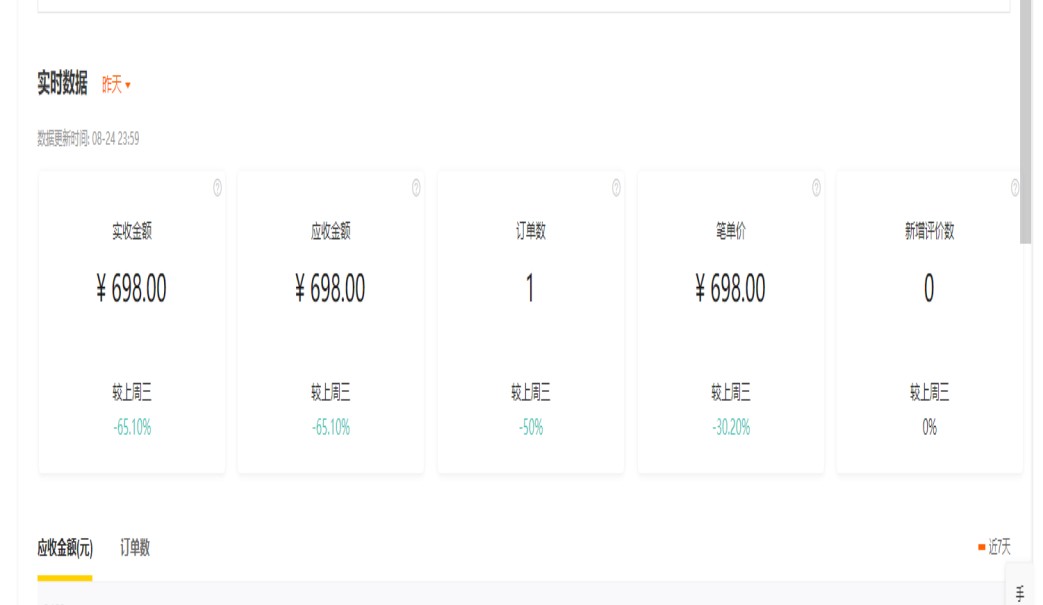Click the 实时数据 section heading
This screenshot has height=605, width=1043.
[62, 84]
